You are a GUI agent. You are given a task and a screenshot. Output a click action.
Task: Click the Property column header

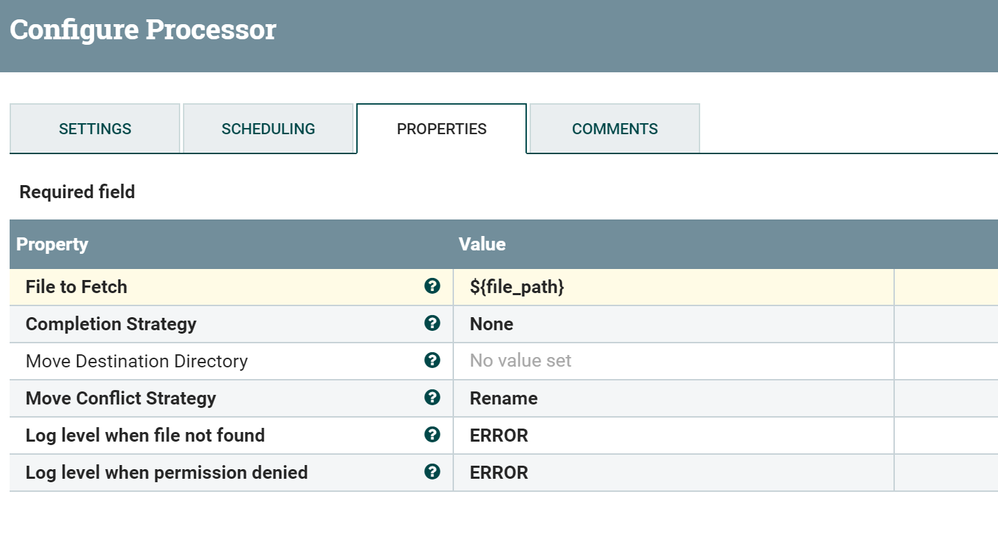(52, 244)
